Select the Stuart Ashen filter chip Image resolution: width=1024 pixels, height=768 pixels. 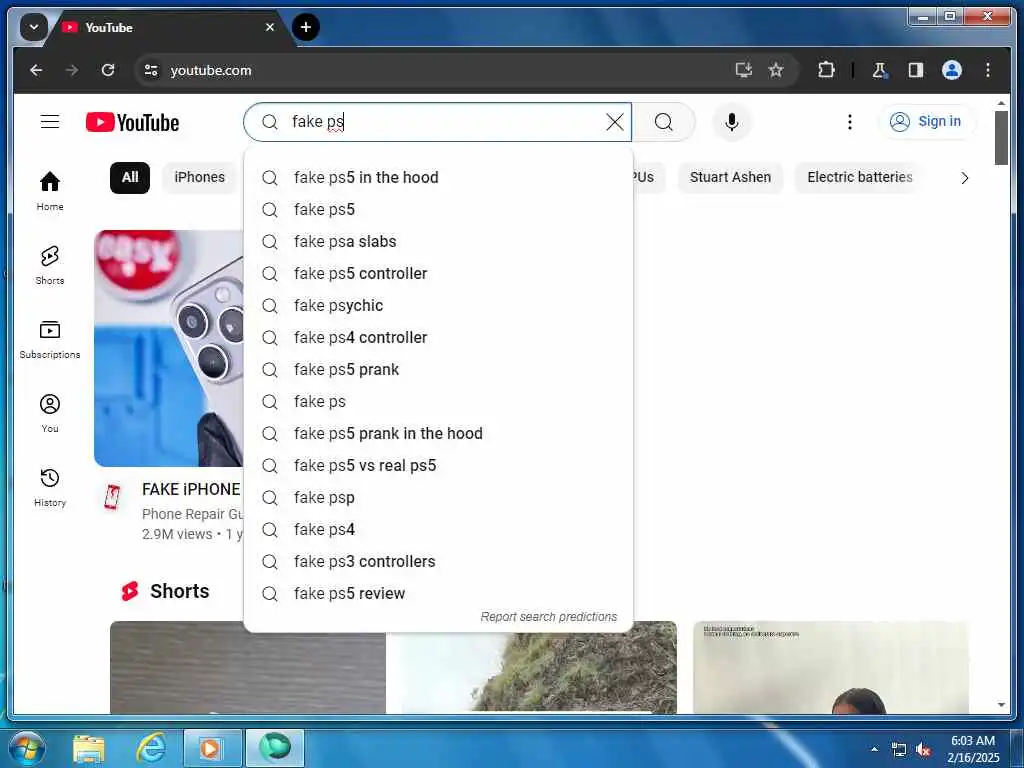pos(730,178)
